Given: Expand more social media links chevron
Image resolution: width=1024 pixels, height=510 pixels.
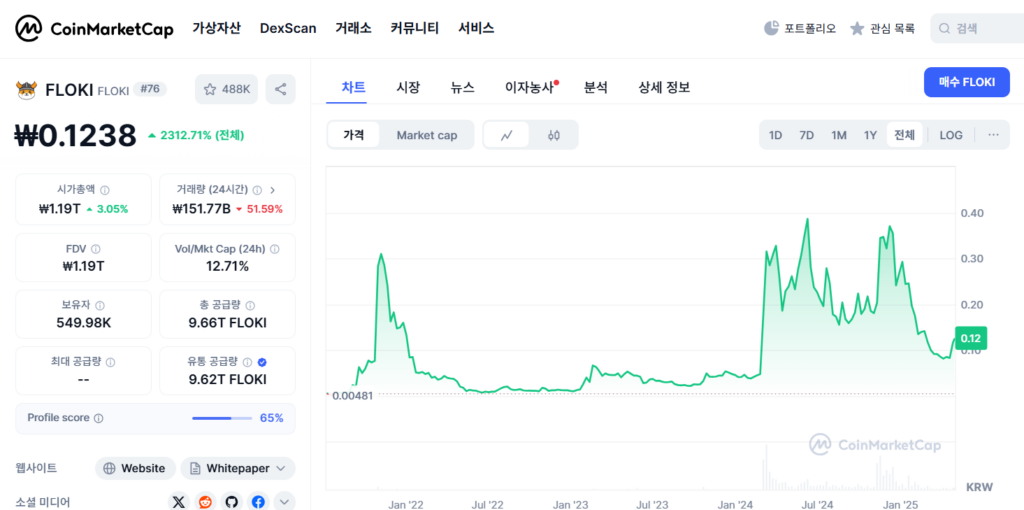Looking at the screenshot, I should 284,502.
